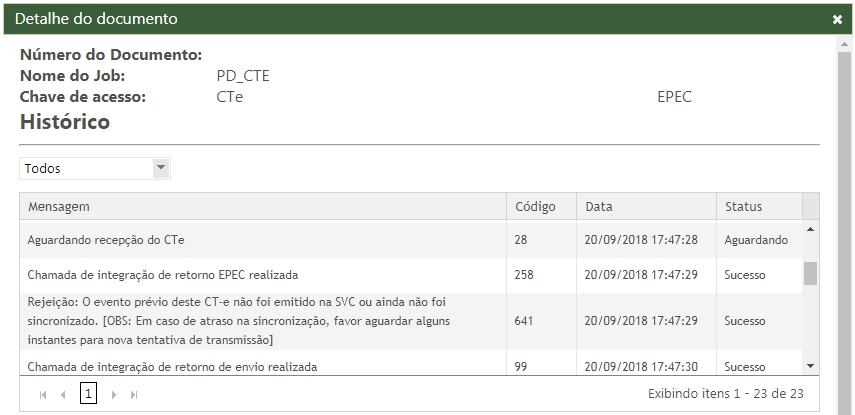The image size is (855, 415).
Task: Go to the last page of results
Action: point(134,394)
